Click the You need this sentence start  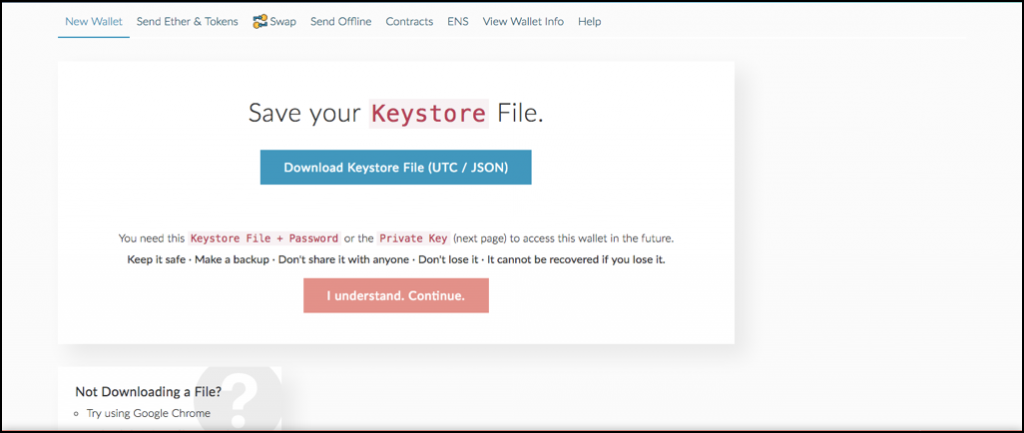152,239
